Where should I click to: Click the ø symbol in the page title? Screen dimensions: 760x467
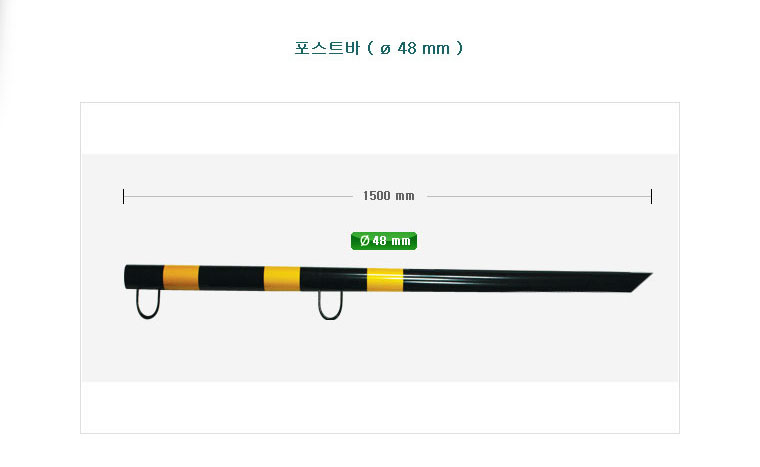pos(385,49)
